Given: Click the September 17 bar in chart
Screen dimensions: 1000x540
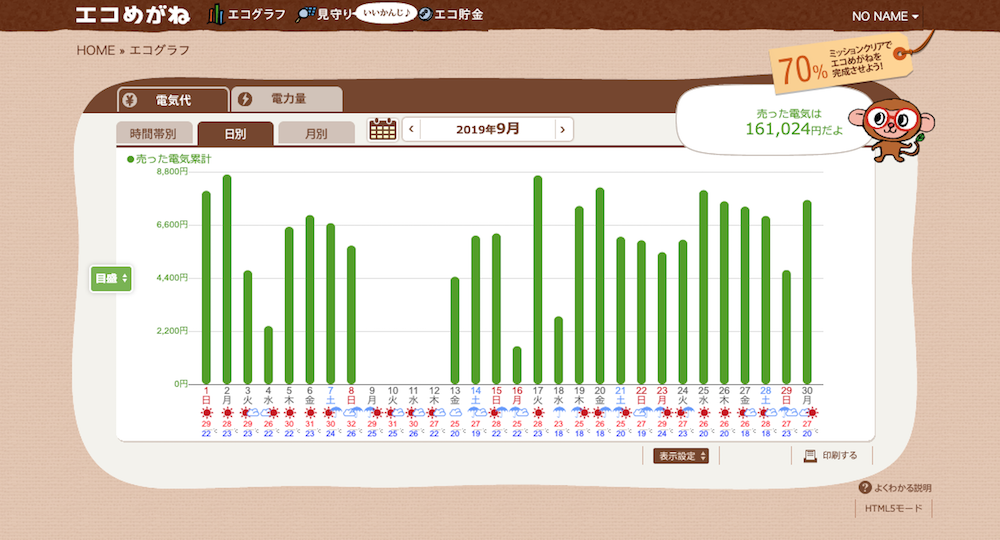Looking at the screenshot, I should (x=538, y=280).
